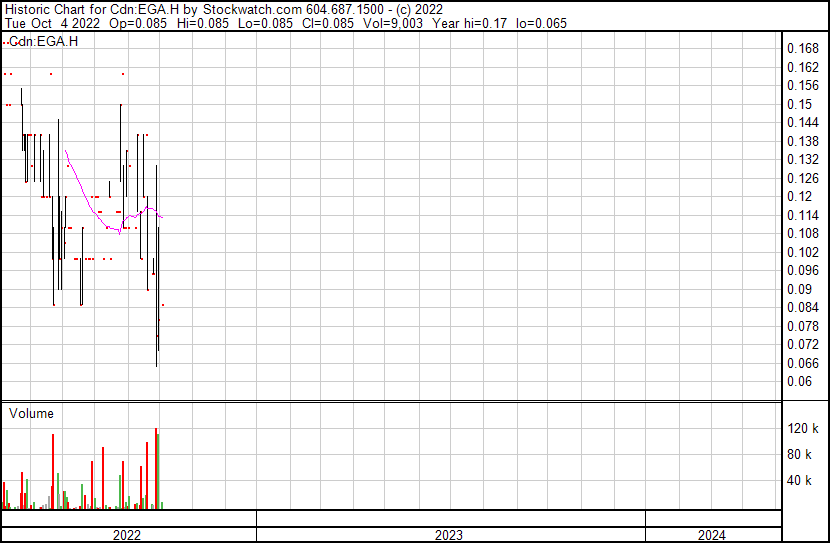Select the 2024 year label on timeline
The height and width of the screenshot is (543, 830).
tap(712, 535)
